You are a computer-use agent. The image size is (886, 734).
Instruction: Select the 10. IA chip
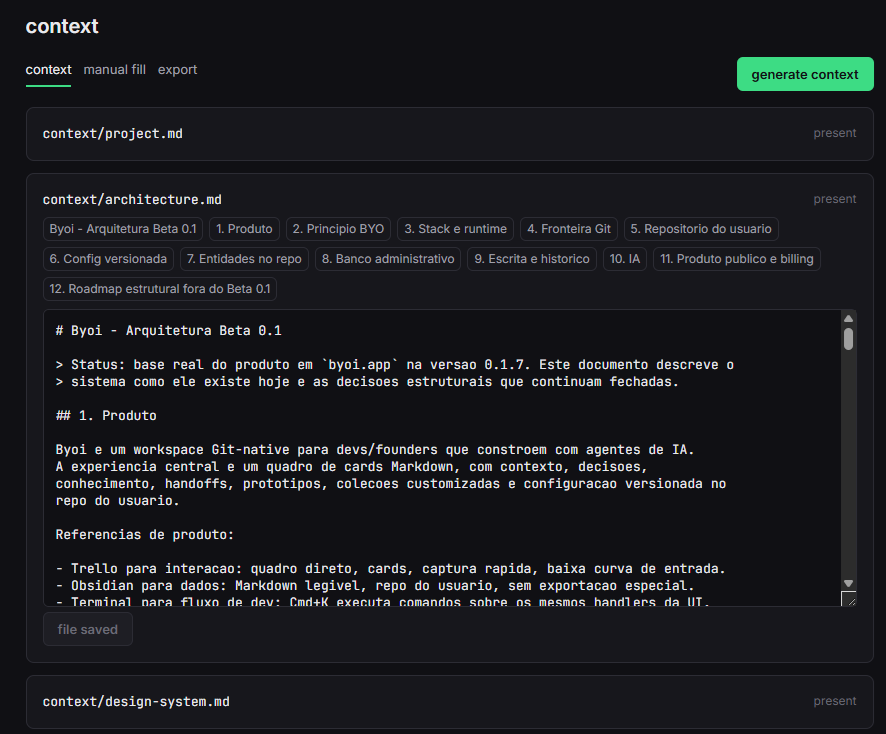(625, 259)
